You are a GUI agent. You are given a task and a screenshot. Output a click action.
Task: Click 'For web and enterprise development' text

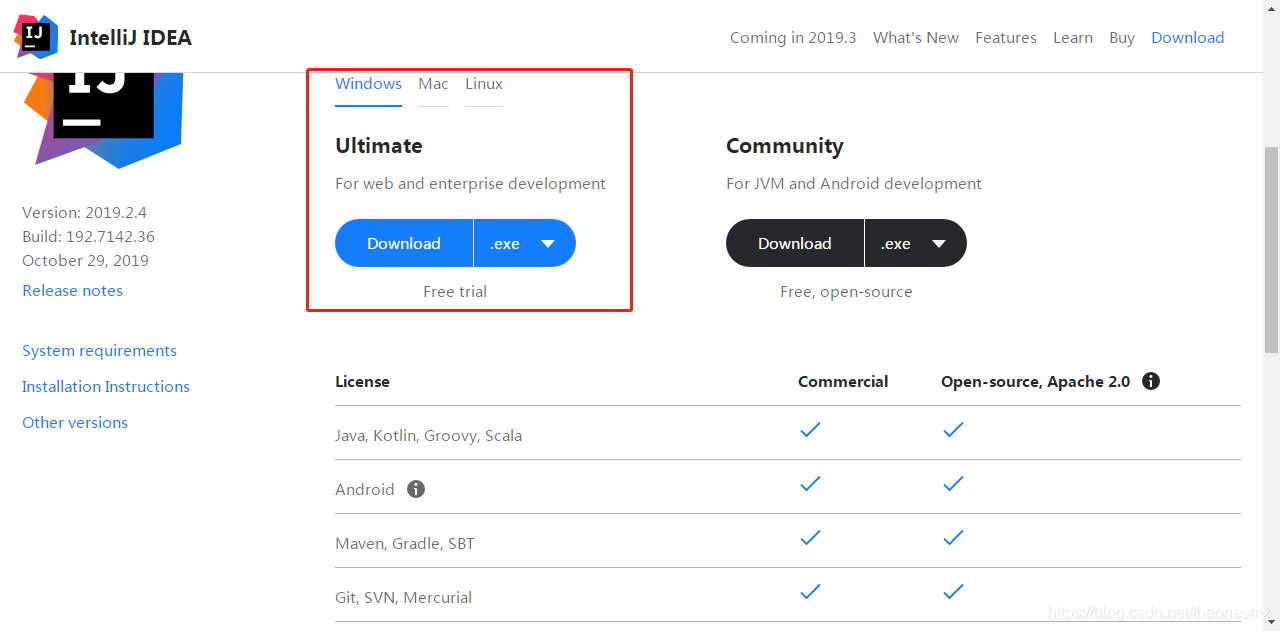(470, 183)
